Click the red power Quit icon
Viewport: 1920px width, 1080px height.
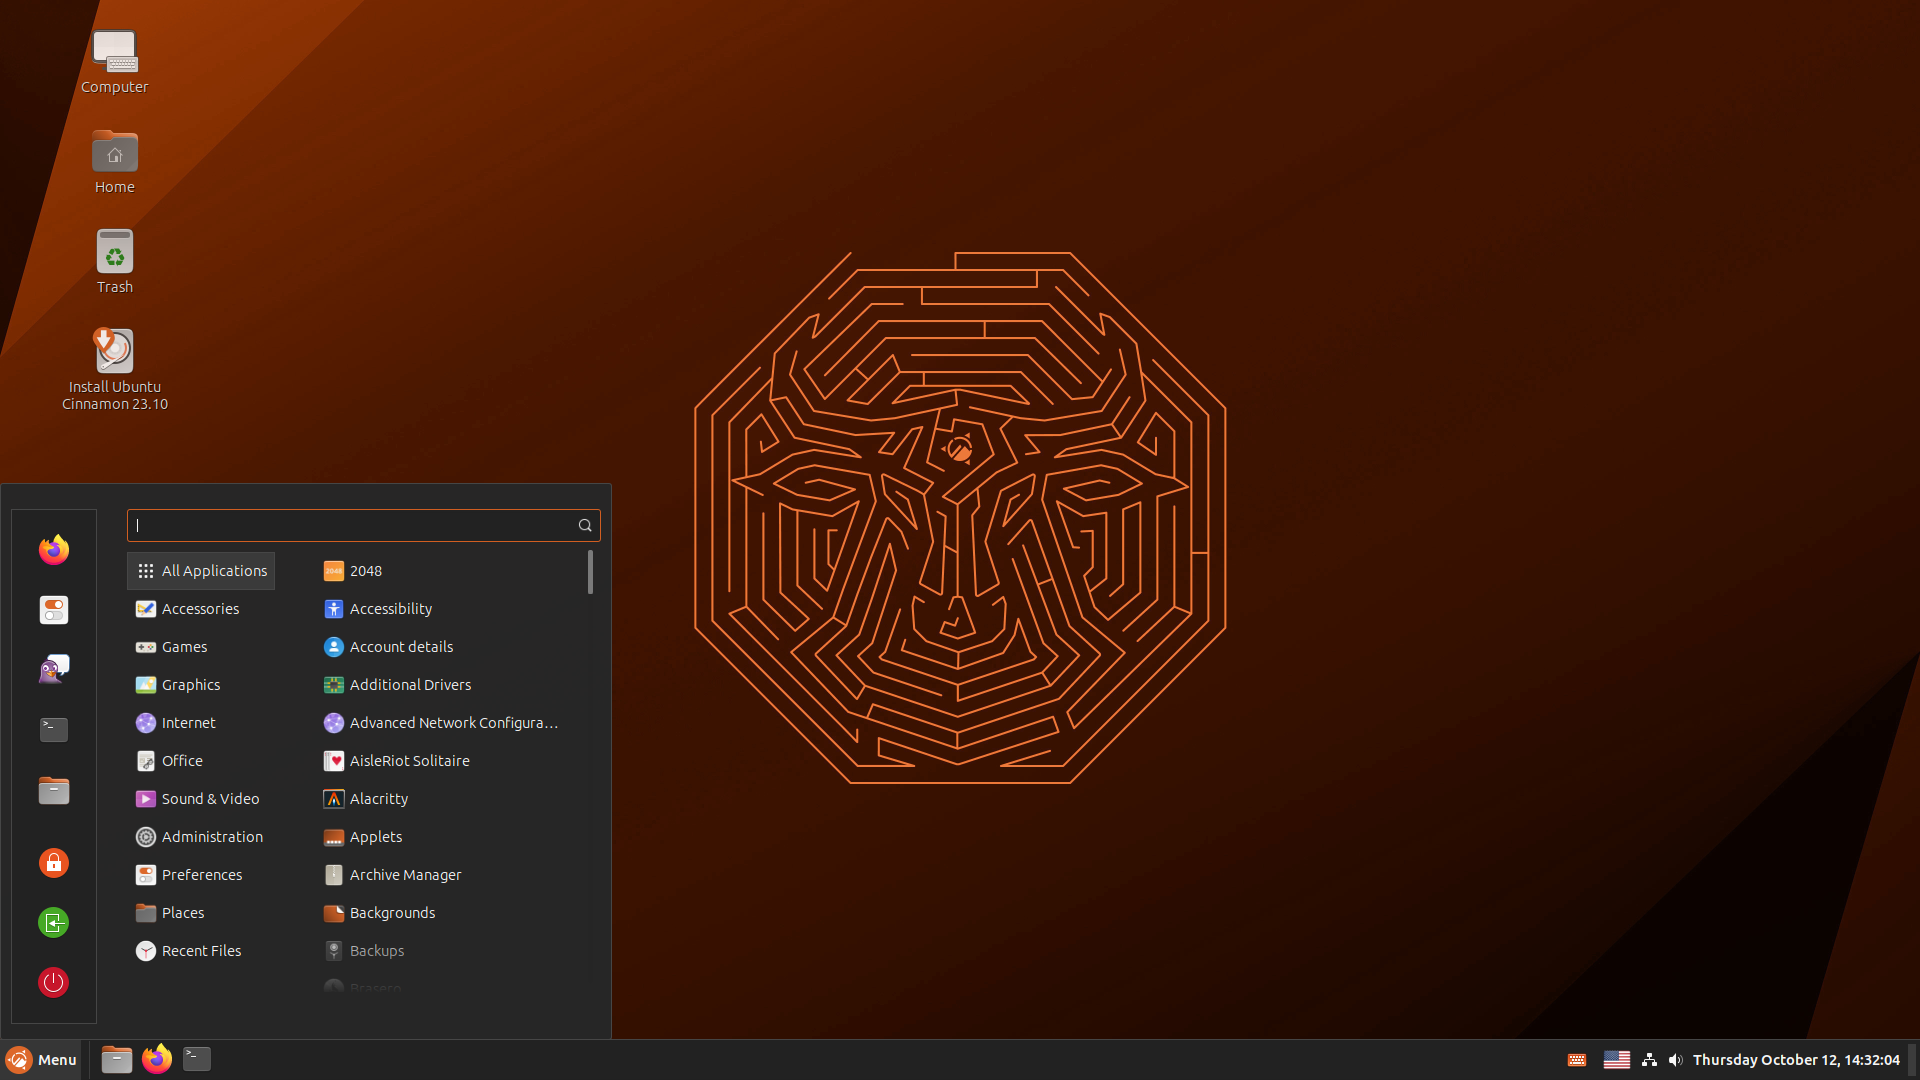pos(54,983)
